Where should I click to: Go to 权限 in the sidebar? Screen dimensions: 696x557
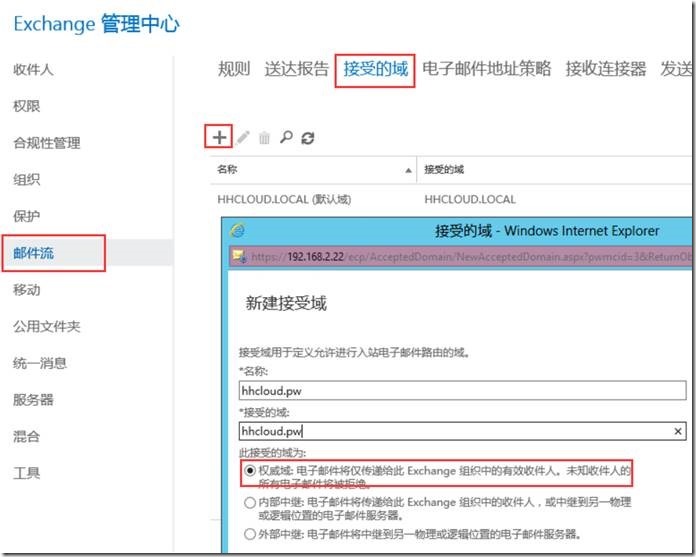coord(27,106)
